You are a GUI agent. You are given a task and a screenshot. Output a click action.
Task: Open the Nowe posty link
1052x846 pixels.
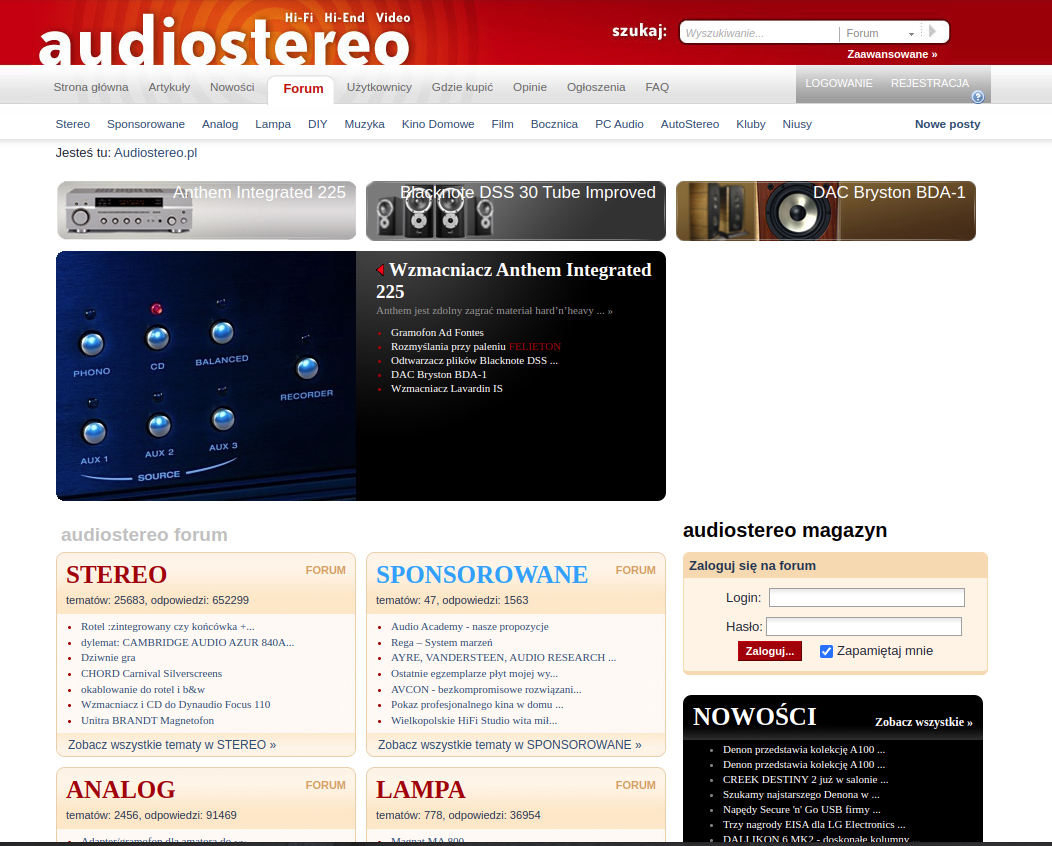pyautogui.click(x=947, y=124)
